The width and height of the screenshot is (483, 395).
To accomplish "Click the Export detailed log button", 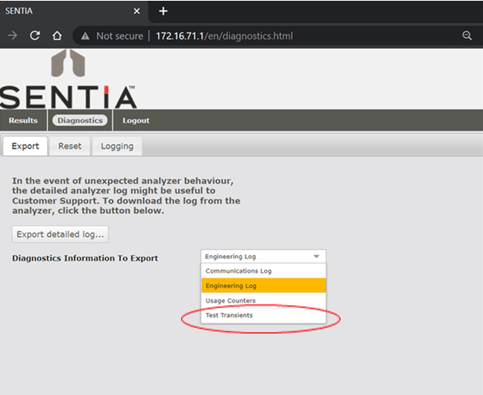I will point(60,234).
